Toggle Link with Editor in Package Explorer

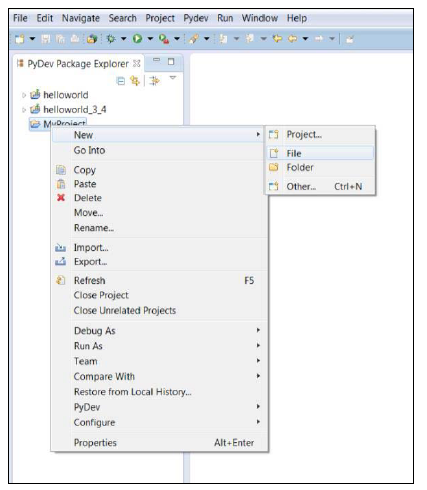click(135, 81)
